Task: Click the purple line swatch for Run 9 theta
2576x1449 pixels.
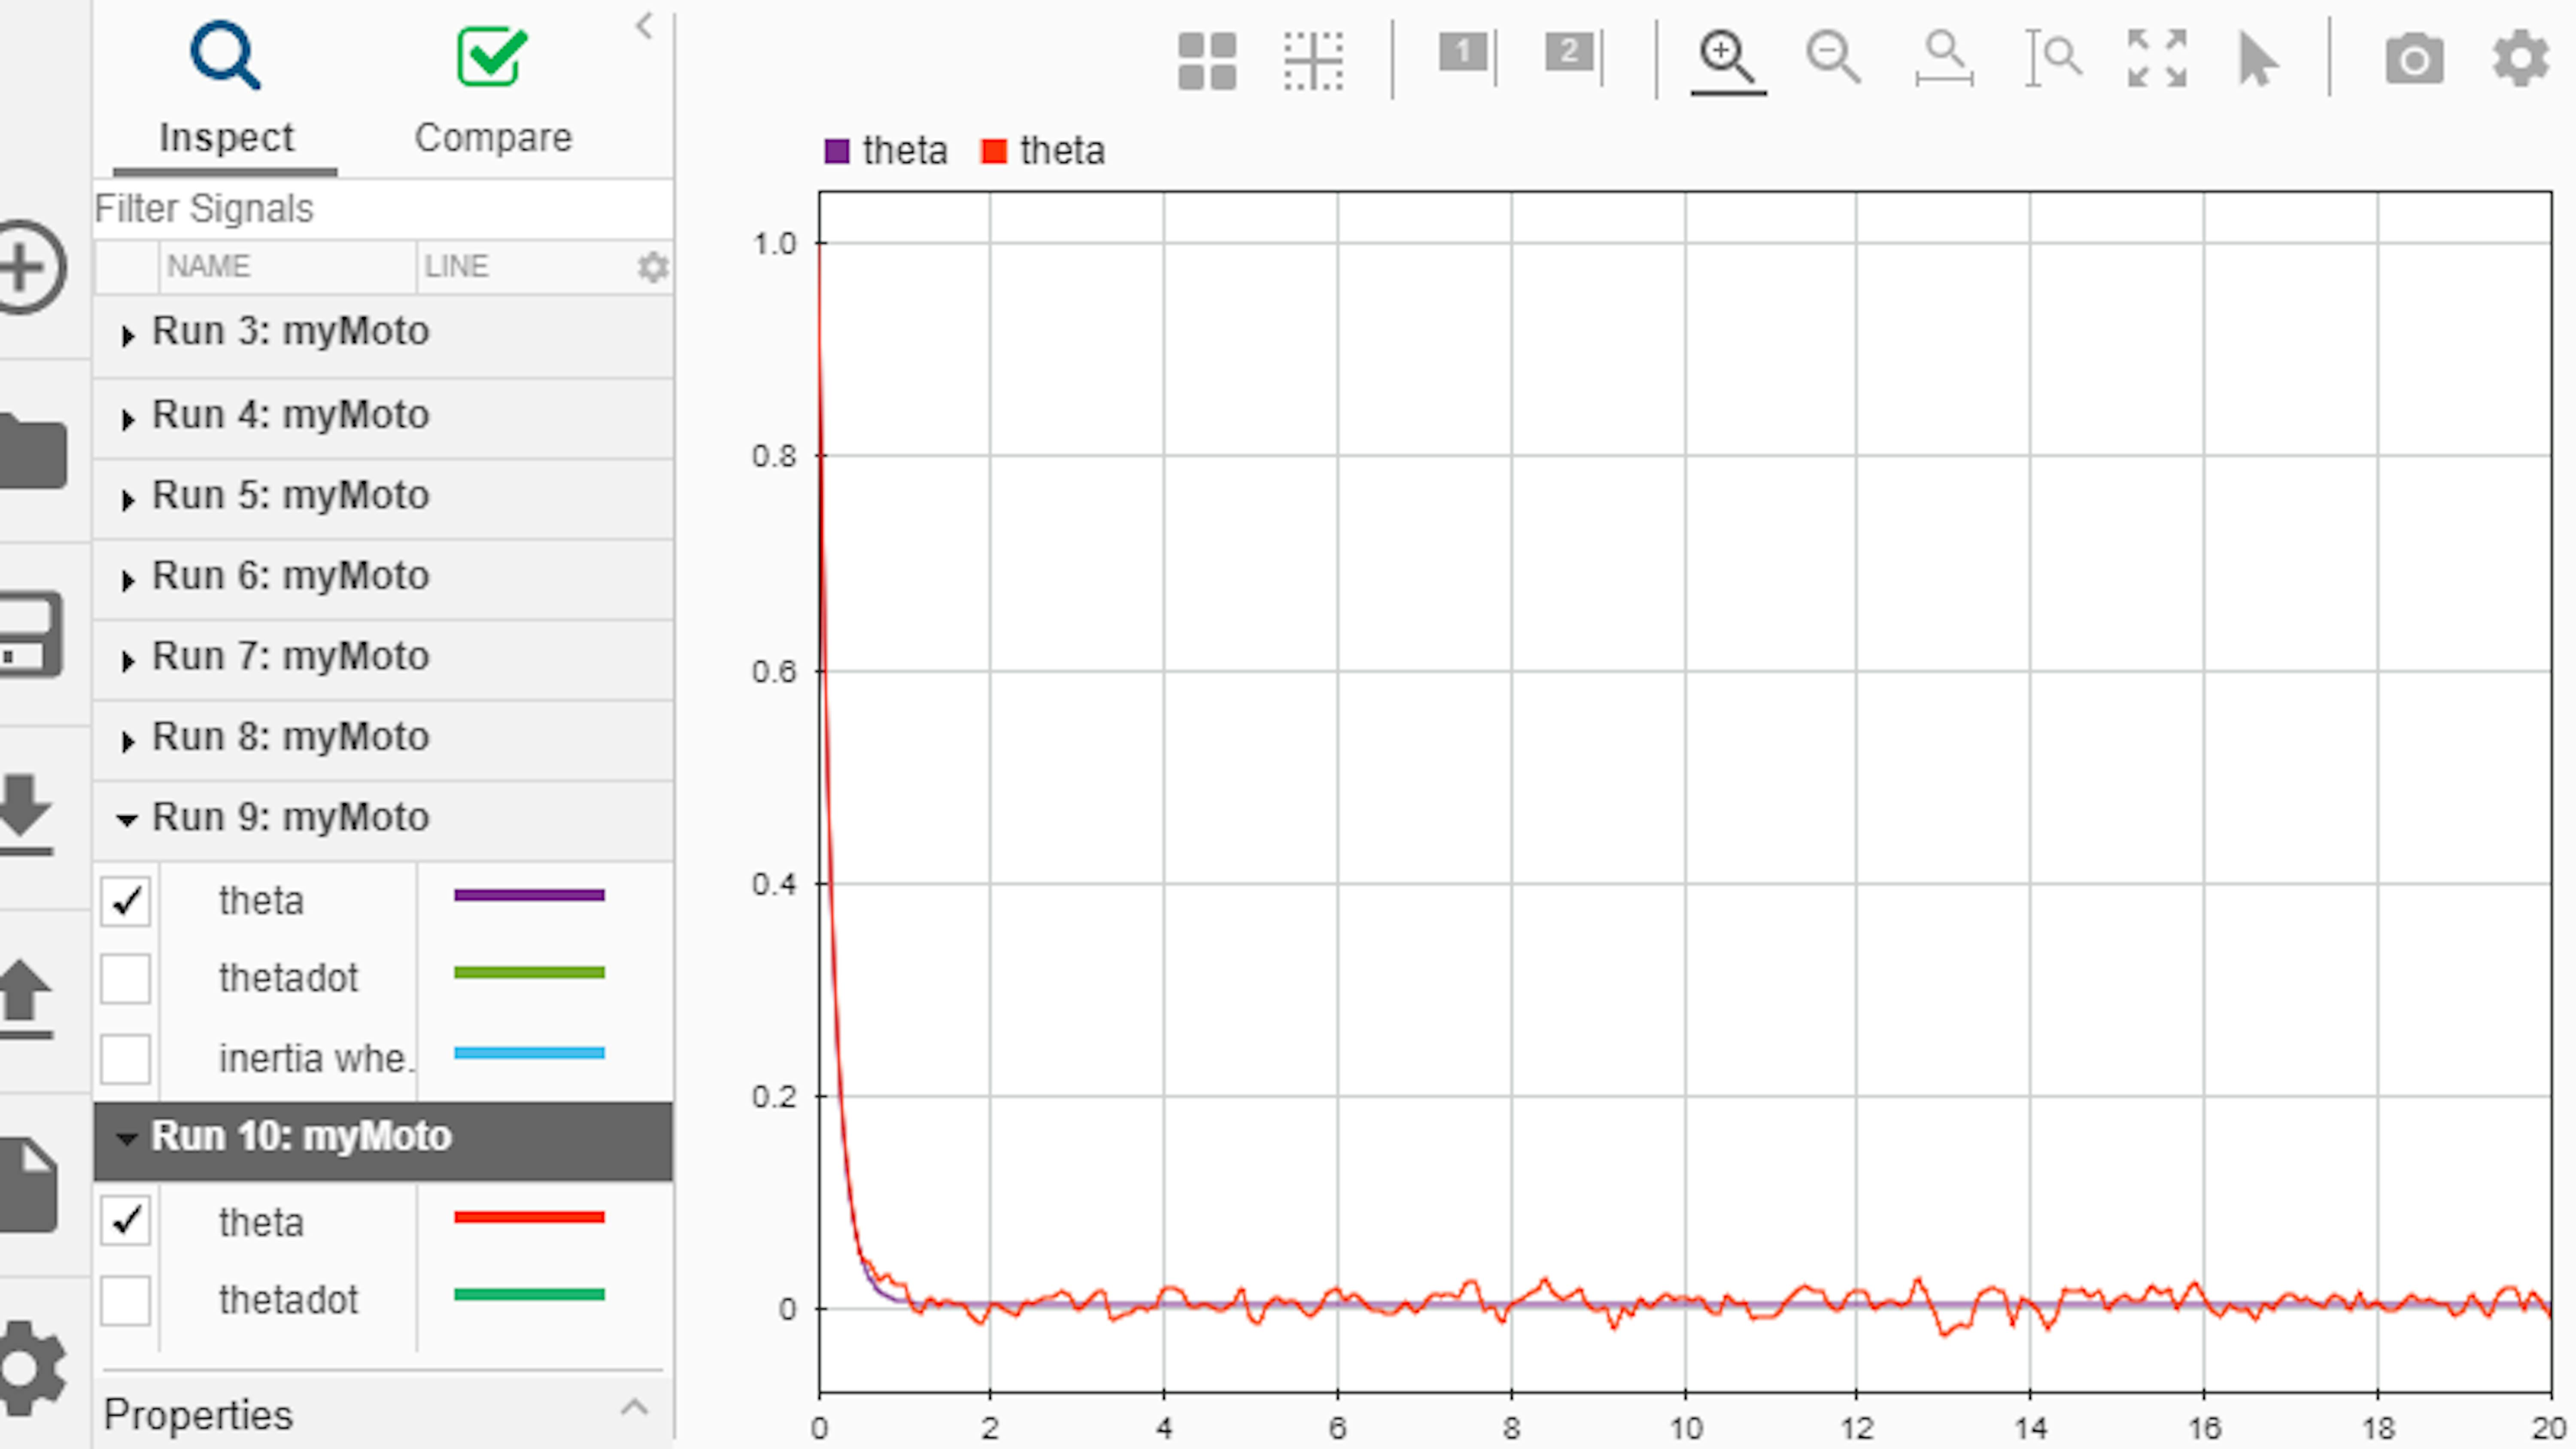Action: tap(529, 895)
